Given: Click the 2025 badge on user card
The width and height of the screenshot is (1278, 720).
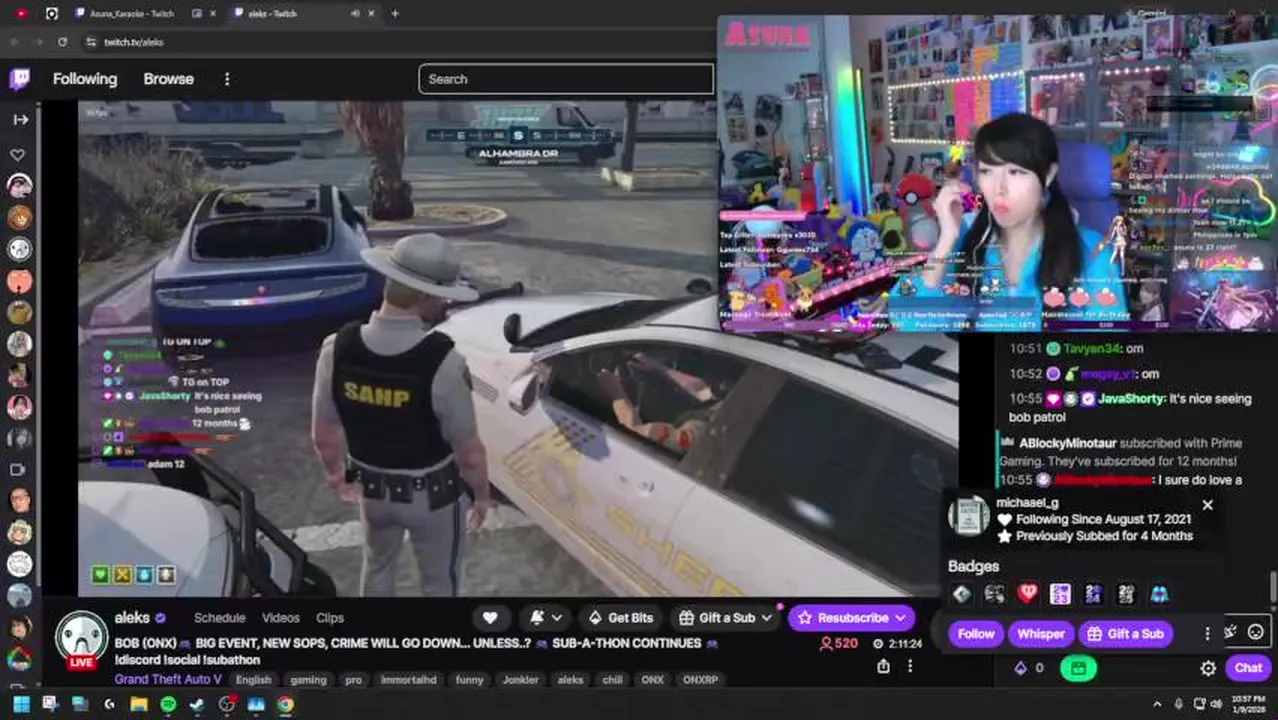Looking at the screenshot, I should [1126, 595].
